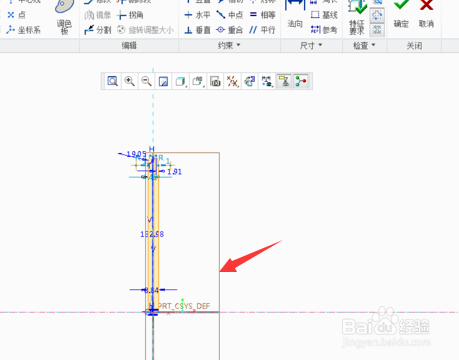Click the Zoom In magnifier icon
Viewport: 459px width, 360px height.
pyautogui.click(x=129, y=81)
